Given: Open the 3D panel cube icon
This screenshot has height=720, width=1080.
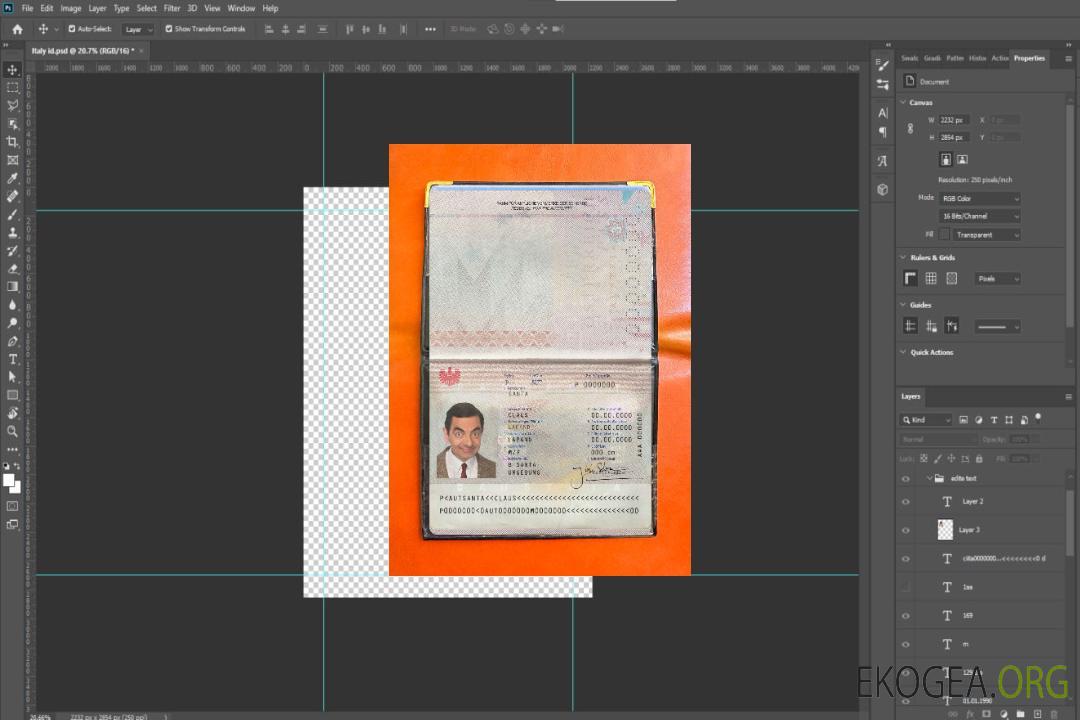Looking at the screenshot, I should [883, 189].
